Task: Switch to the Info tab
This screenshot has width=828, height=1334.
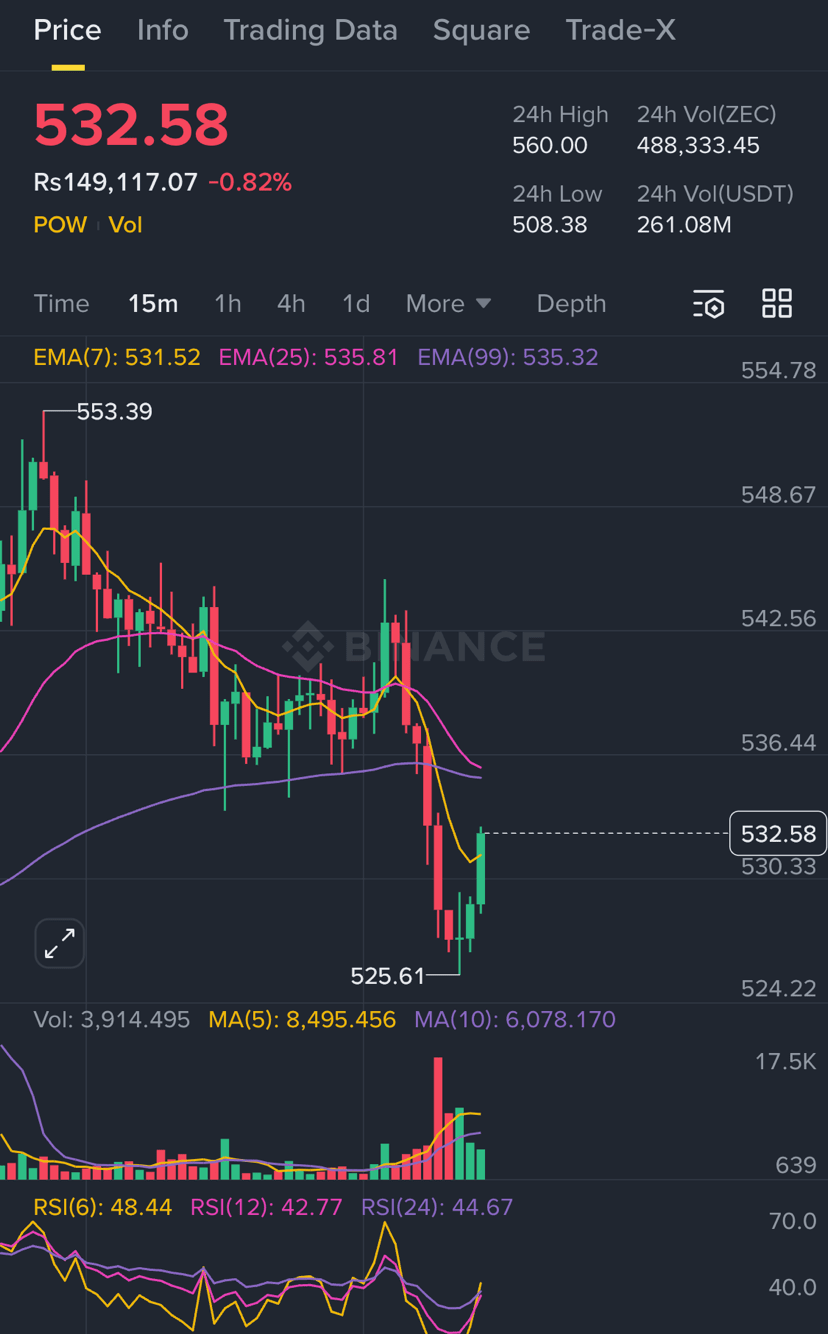Action: tap(162, 30)
